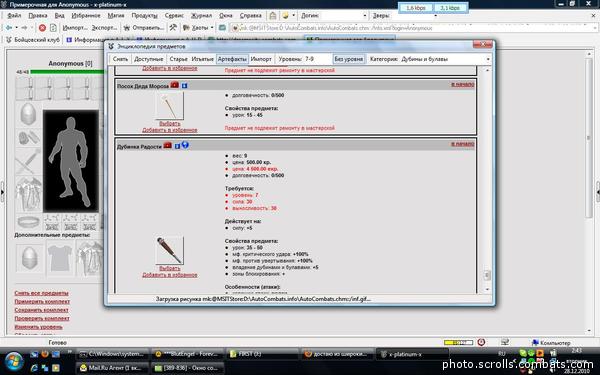
Task: Click Выбрать under Посох Деда Мороза
Action: 170,124
